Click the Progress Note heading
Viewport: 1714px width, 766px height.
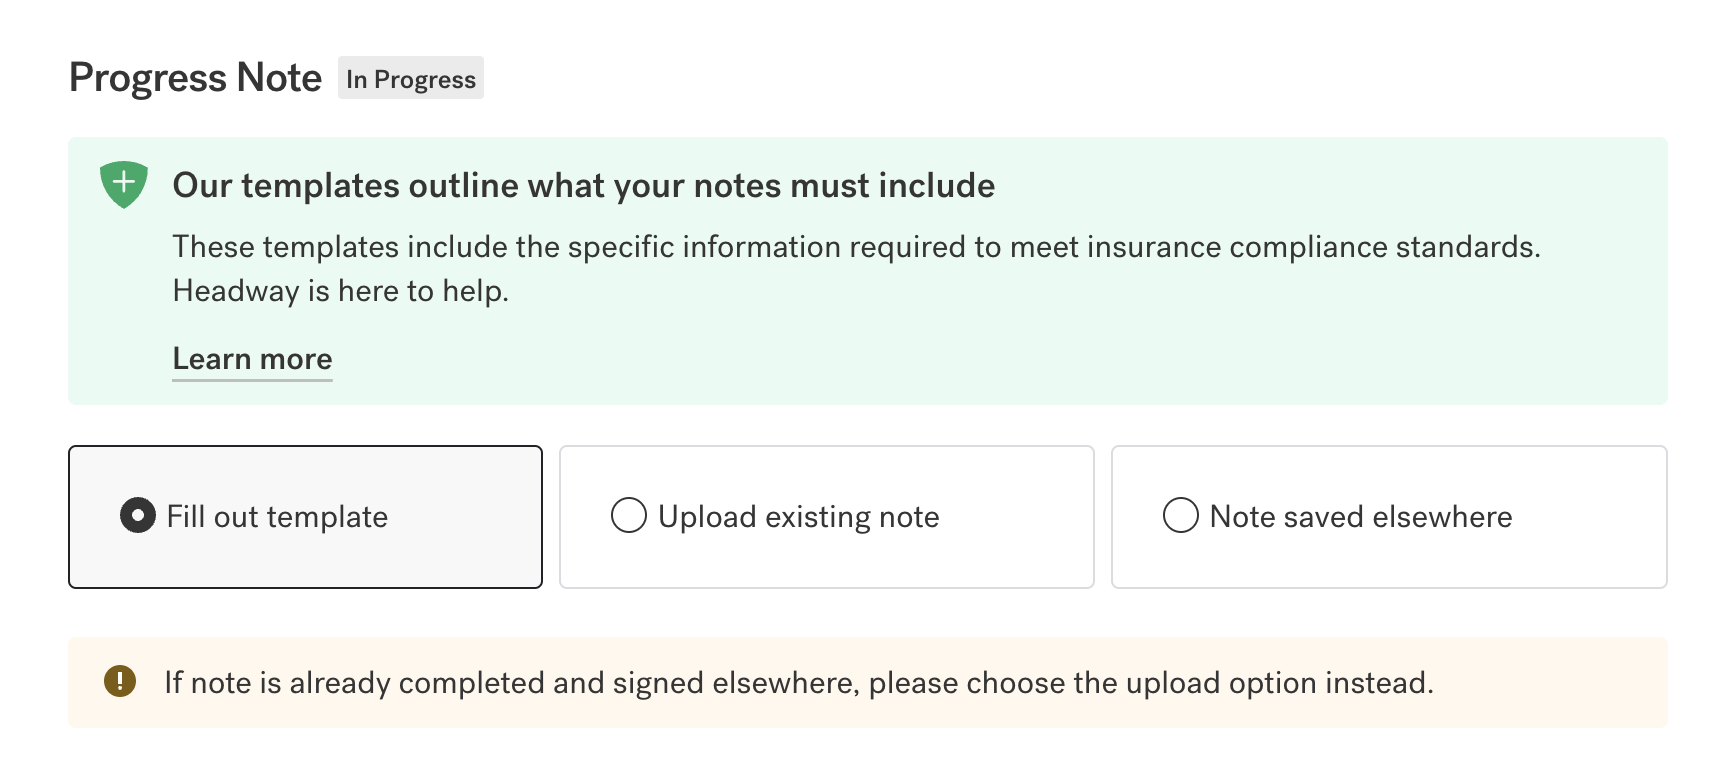(195, 78)
